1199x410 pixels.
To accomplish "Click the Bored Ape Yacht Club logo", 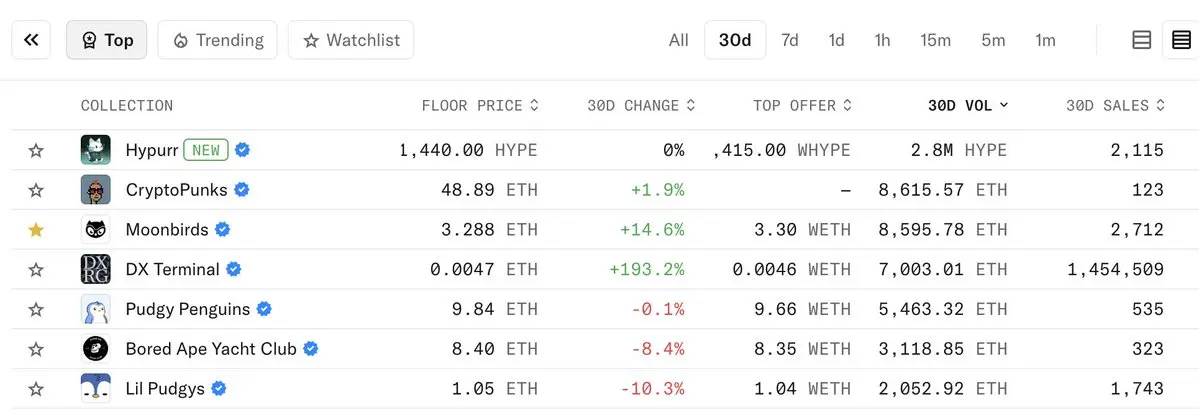I will coord(96,349).
